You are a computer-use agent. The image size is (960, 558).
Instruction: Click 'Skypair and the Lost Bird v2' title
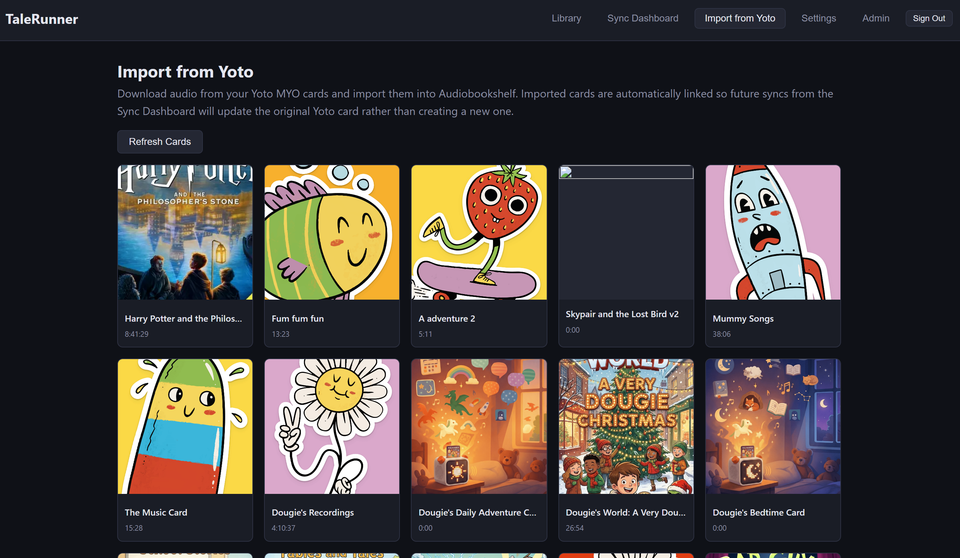point(622,314)
